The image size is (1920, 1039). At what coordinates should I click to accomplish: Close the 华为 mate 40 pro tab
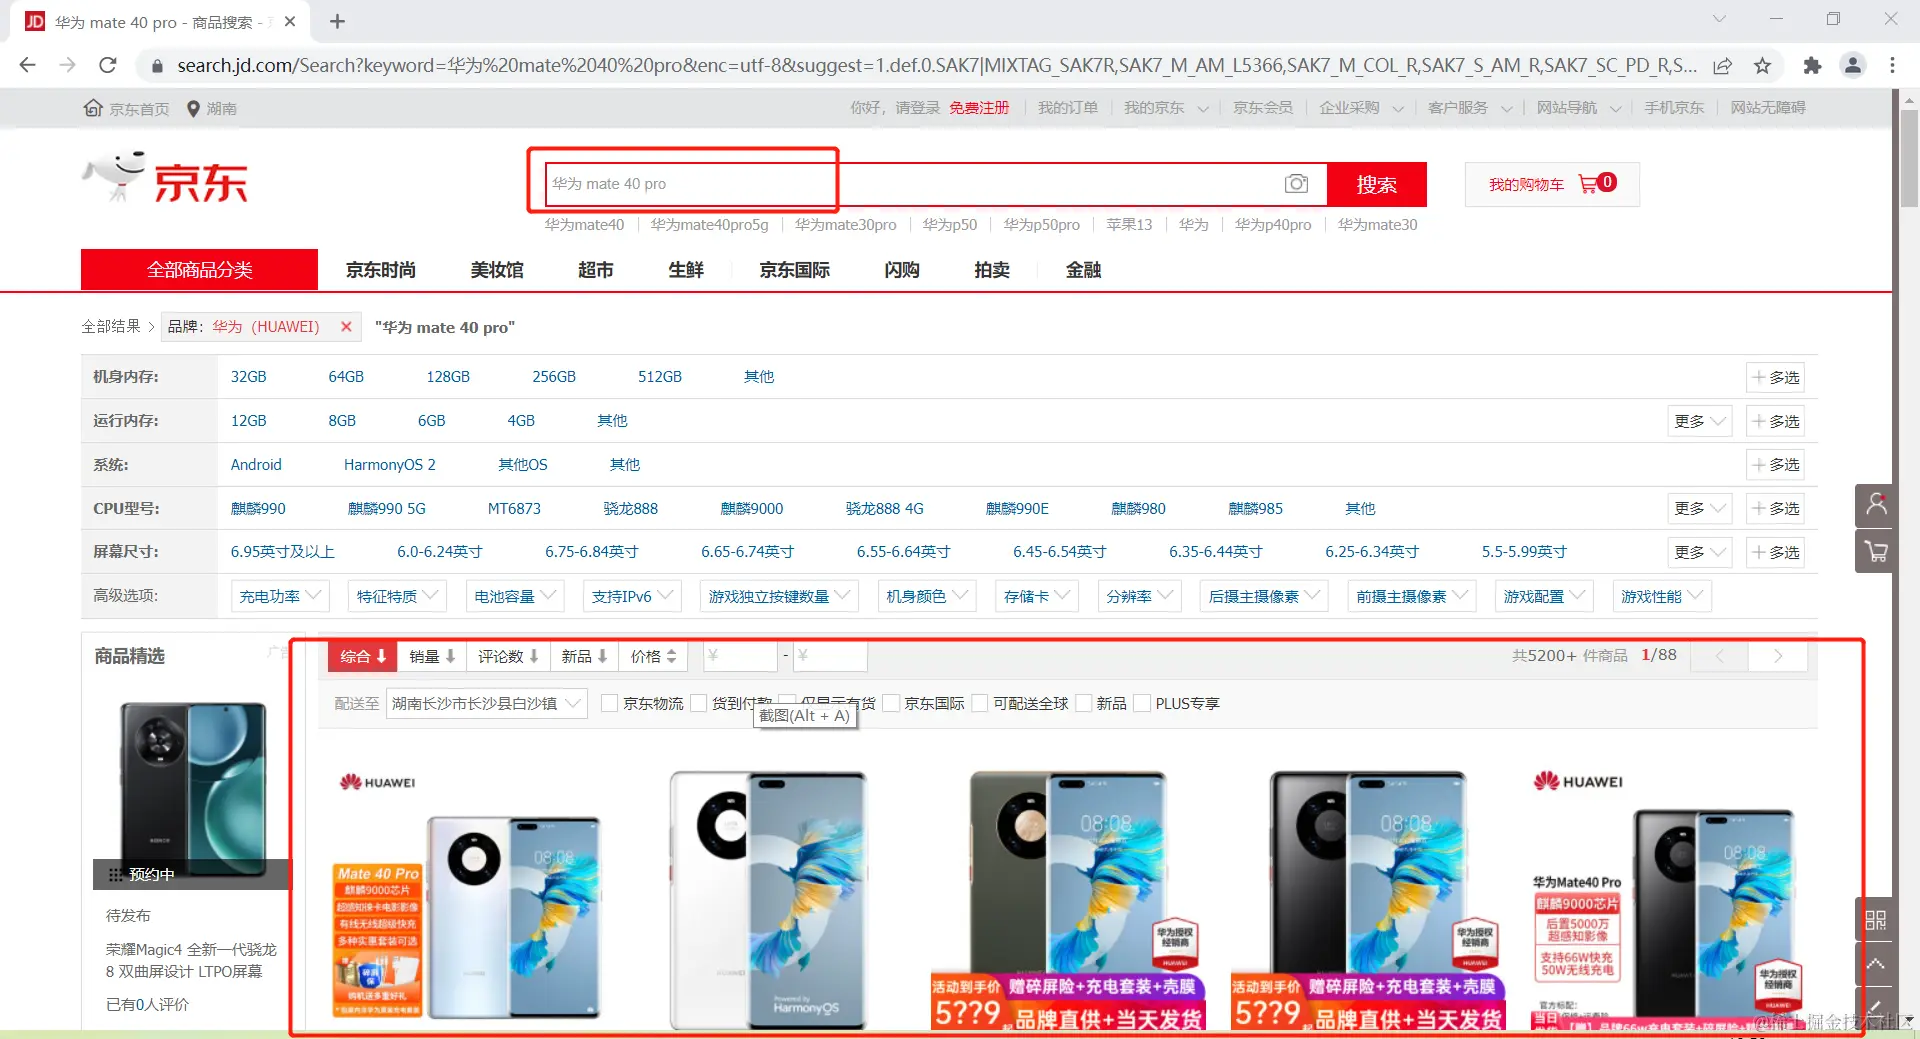tap(290, 21)
